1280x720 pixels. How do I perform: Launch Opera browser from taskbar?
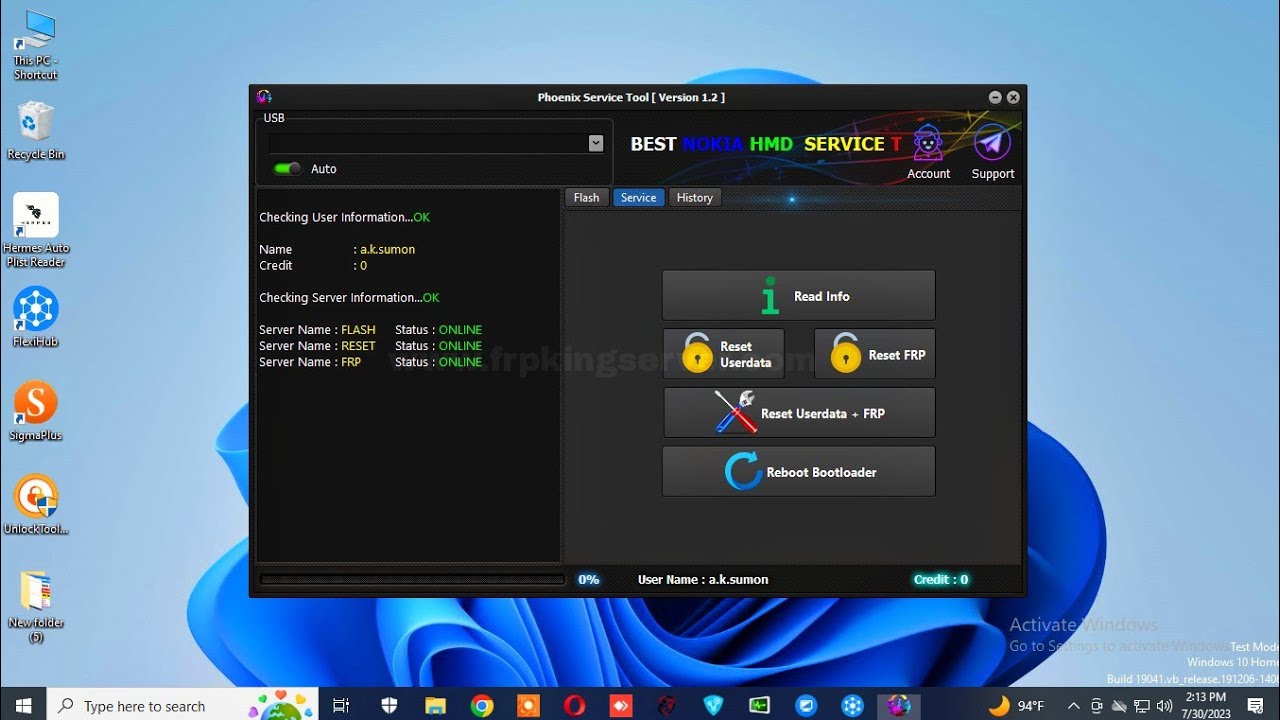(574, 706)
